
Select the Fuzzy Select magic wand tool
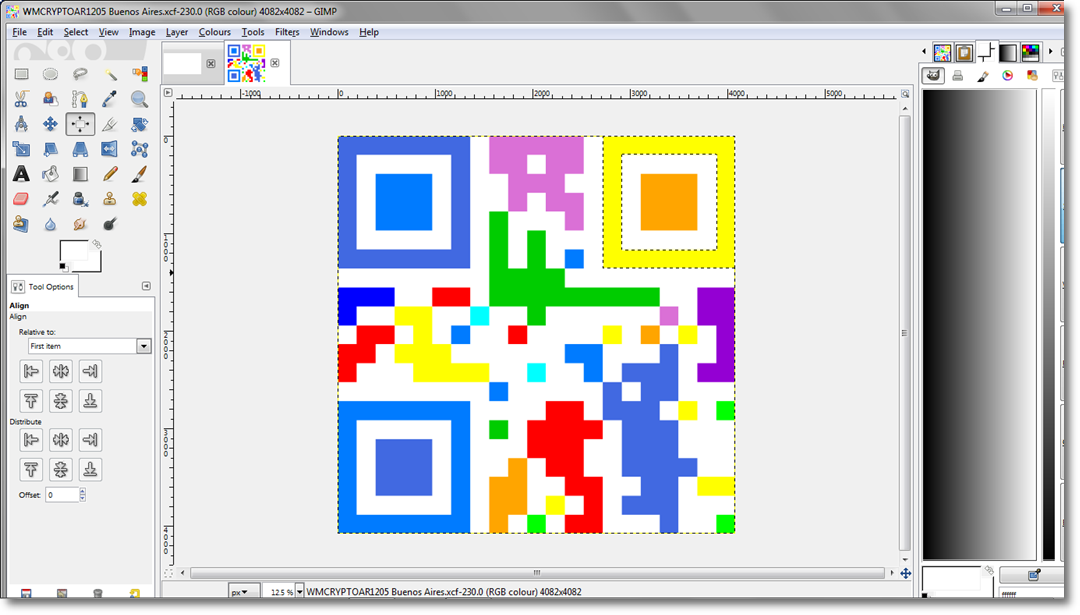point(110,74)
